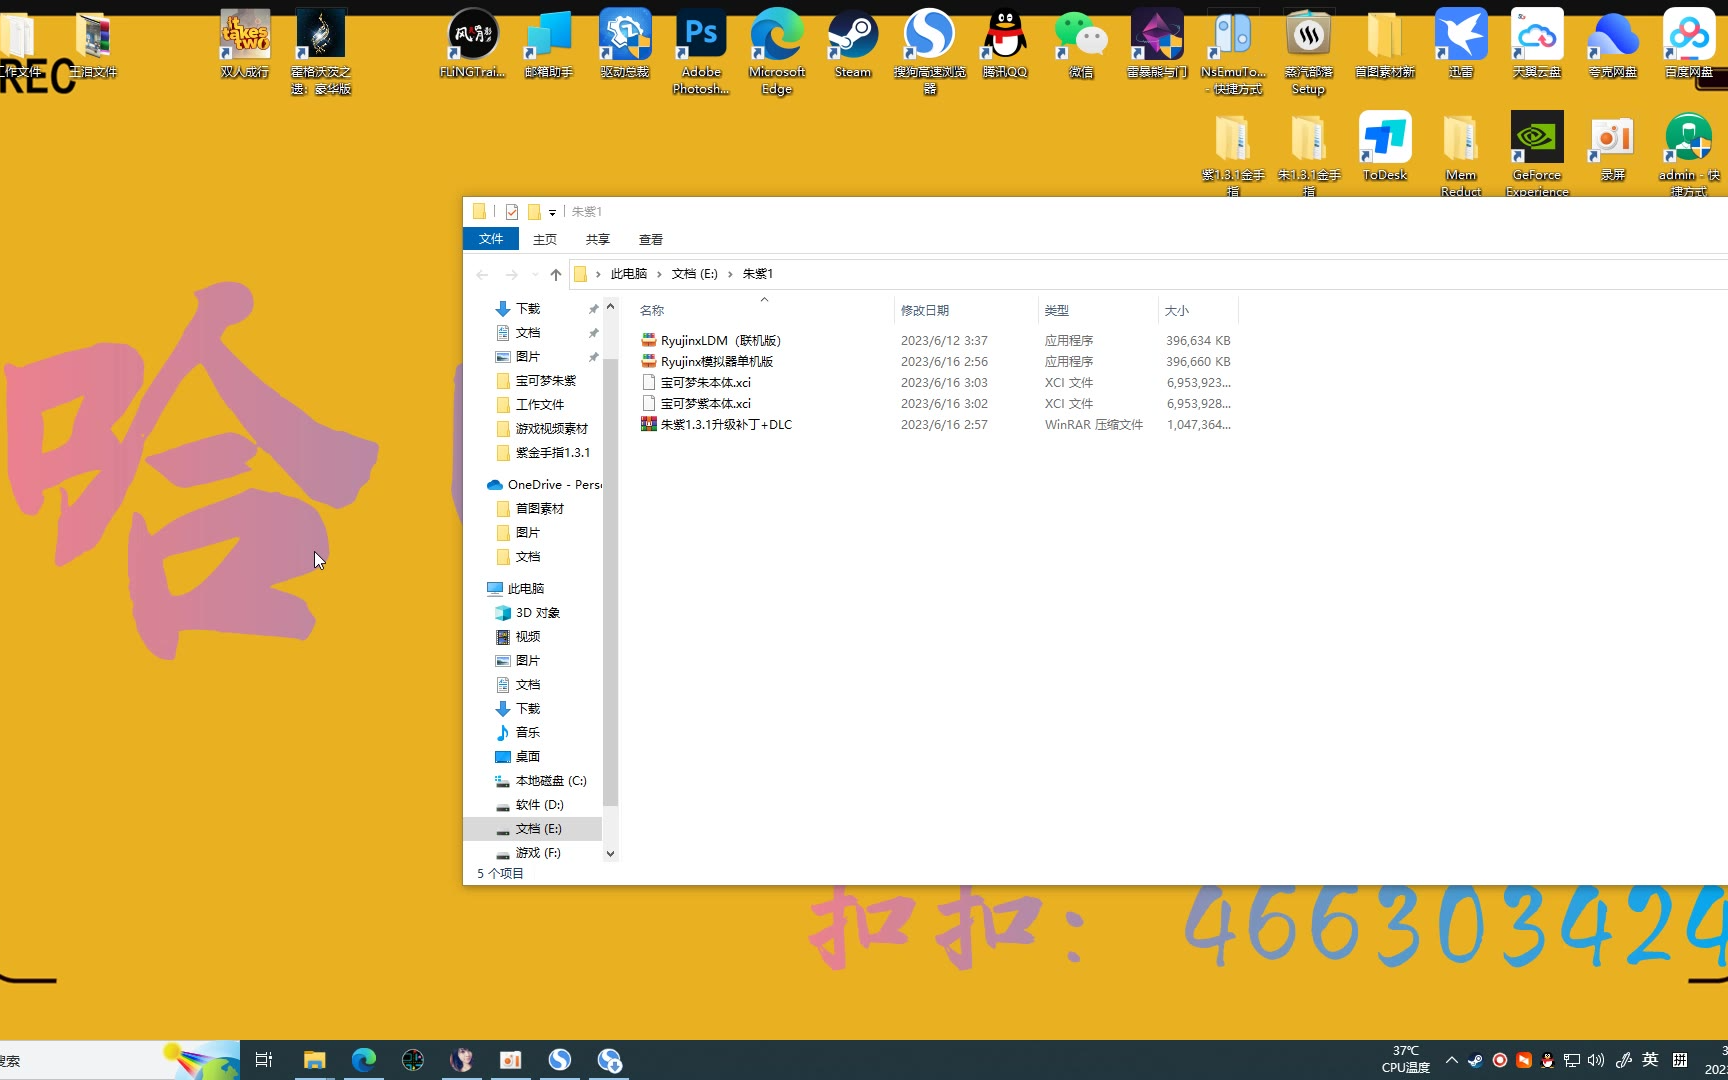This screenshot has height=1080, width=1728.
Task: Click the navigation pane scroll down arrow
Action: tap(610, 854)
